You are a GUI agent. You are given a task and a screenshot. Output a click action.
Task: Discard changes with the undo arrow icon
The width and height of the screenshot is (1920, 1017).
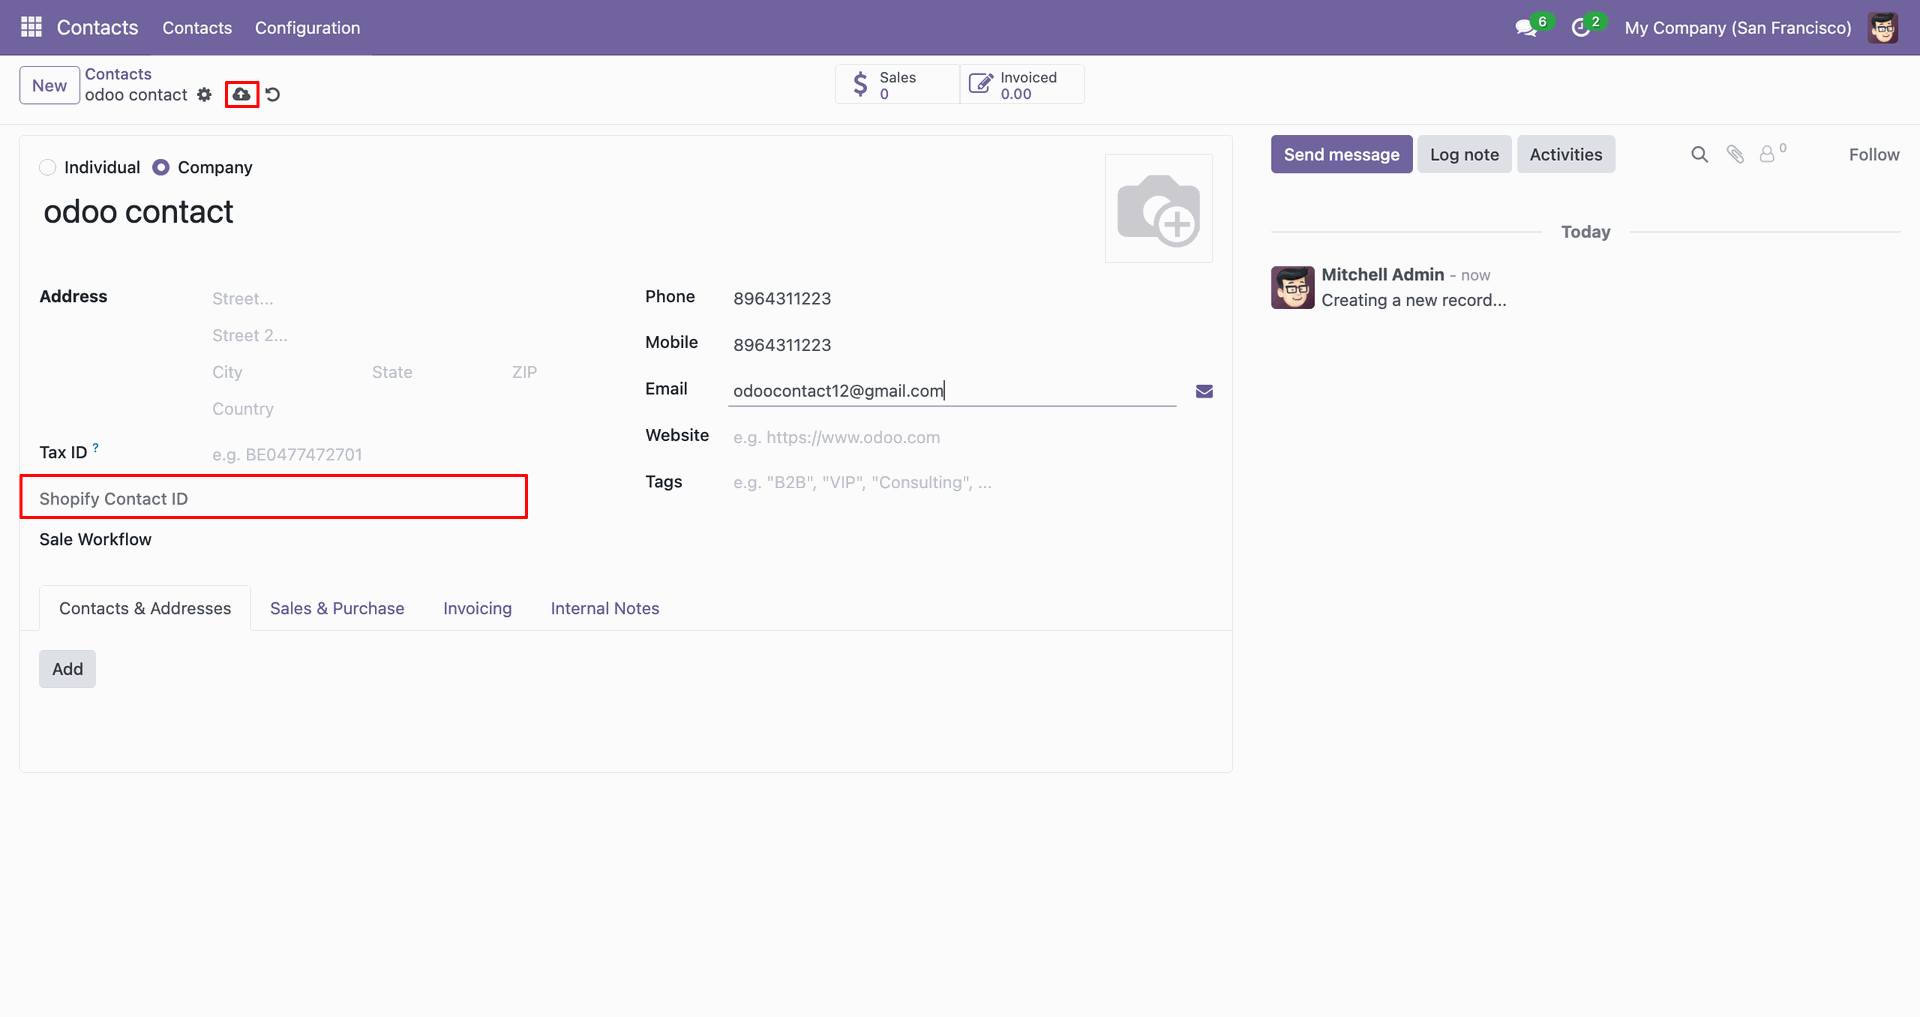pyautogui.click(x=273, y=94)
